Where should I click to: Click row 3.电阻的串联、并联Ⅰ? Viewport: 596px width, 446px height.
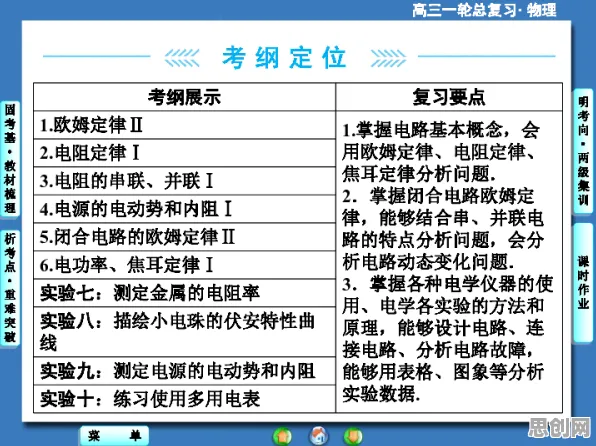[x=184, y=181]
